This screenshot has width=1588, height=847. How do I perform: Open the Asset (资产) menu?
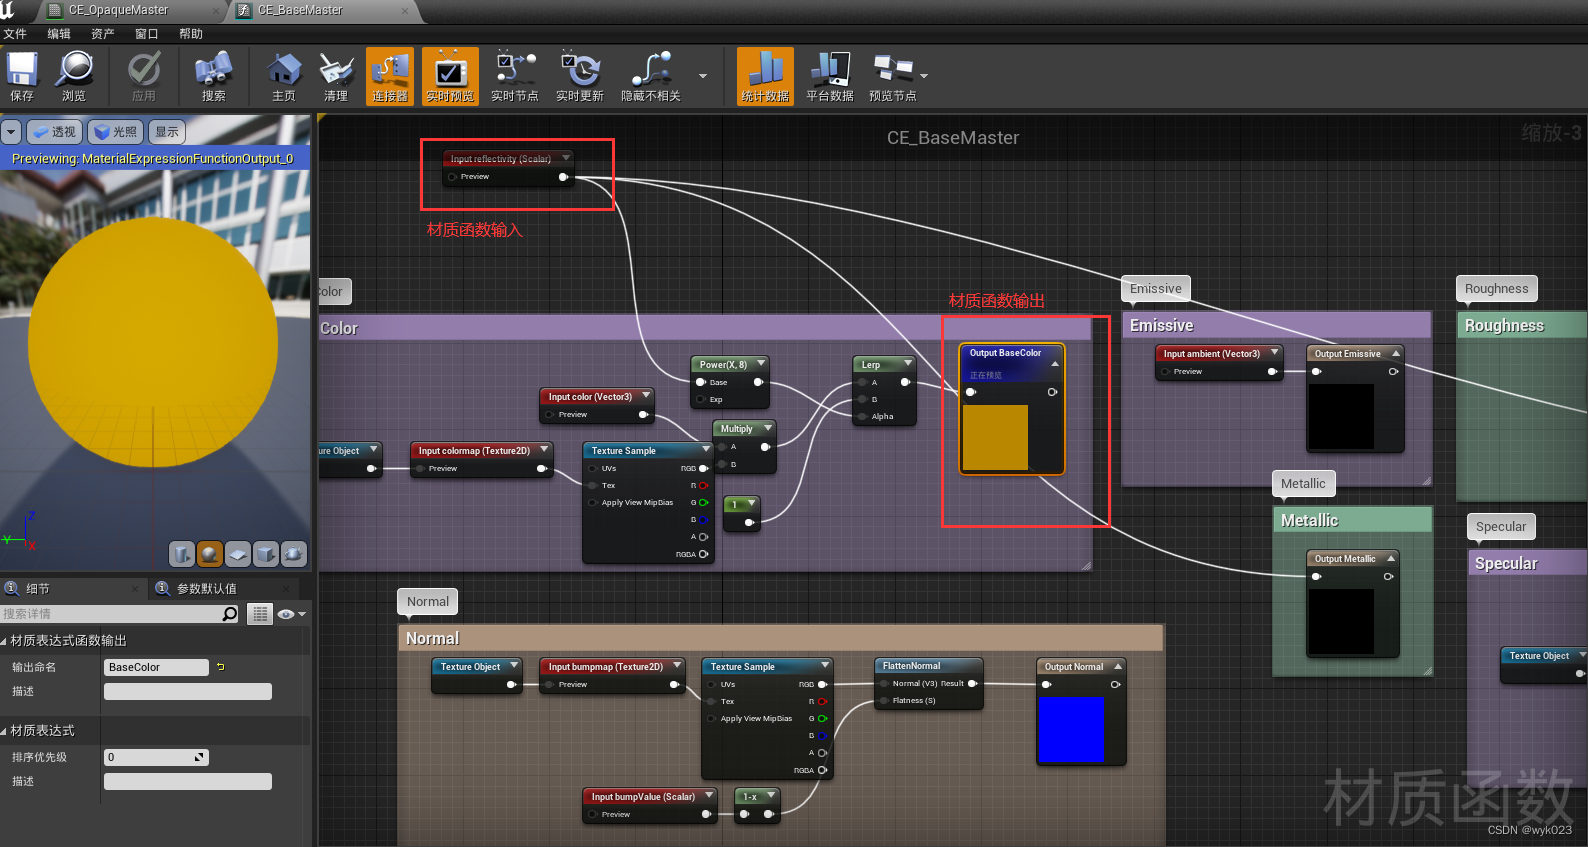(103, 33)
